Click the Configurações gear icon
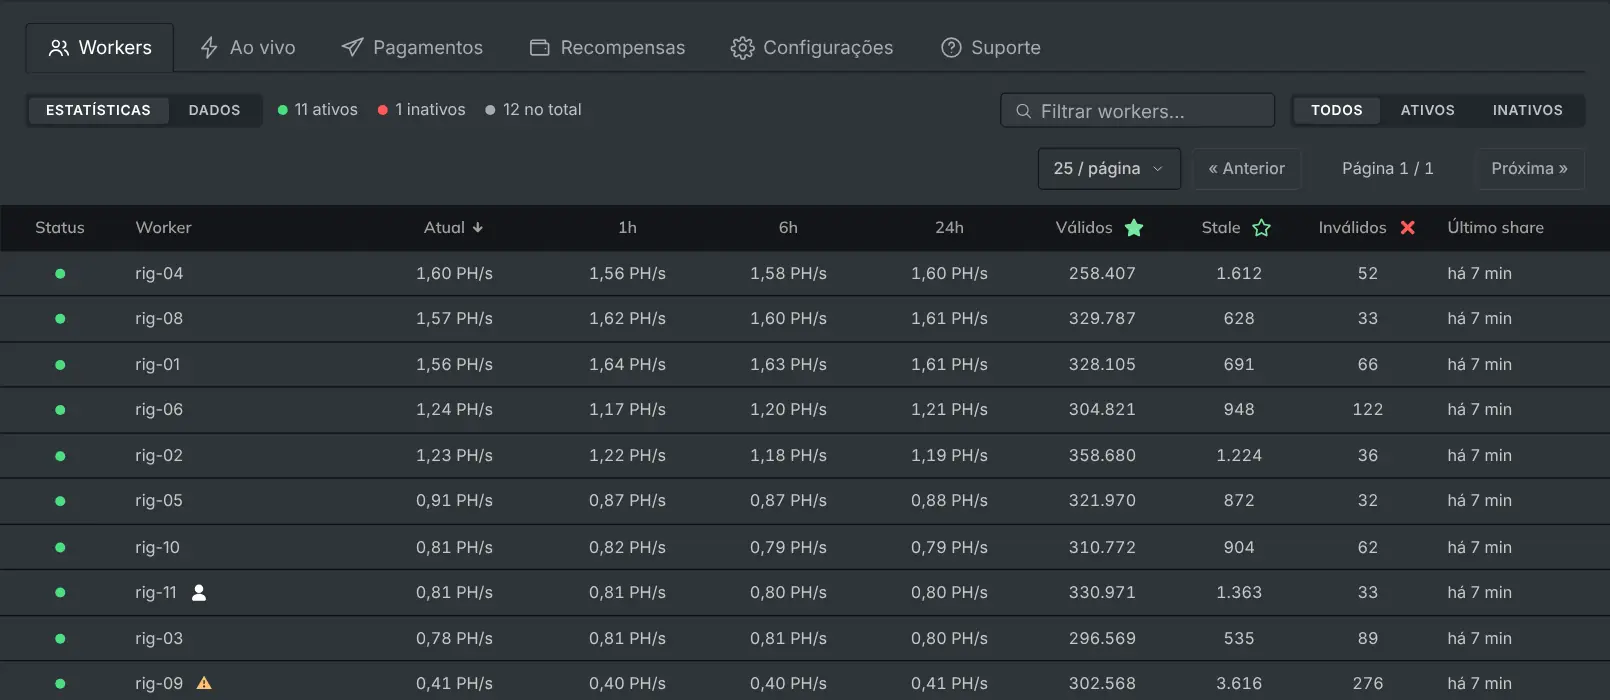The width and height of the screenshot is (1610, 700). [742, 48]
